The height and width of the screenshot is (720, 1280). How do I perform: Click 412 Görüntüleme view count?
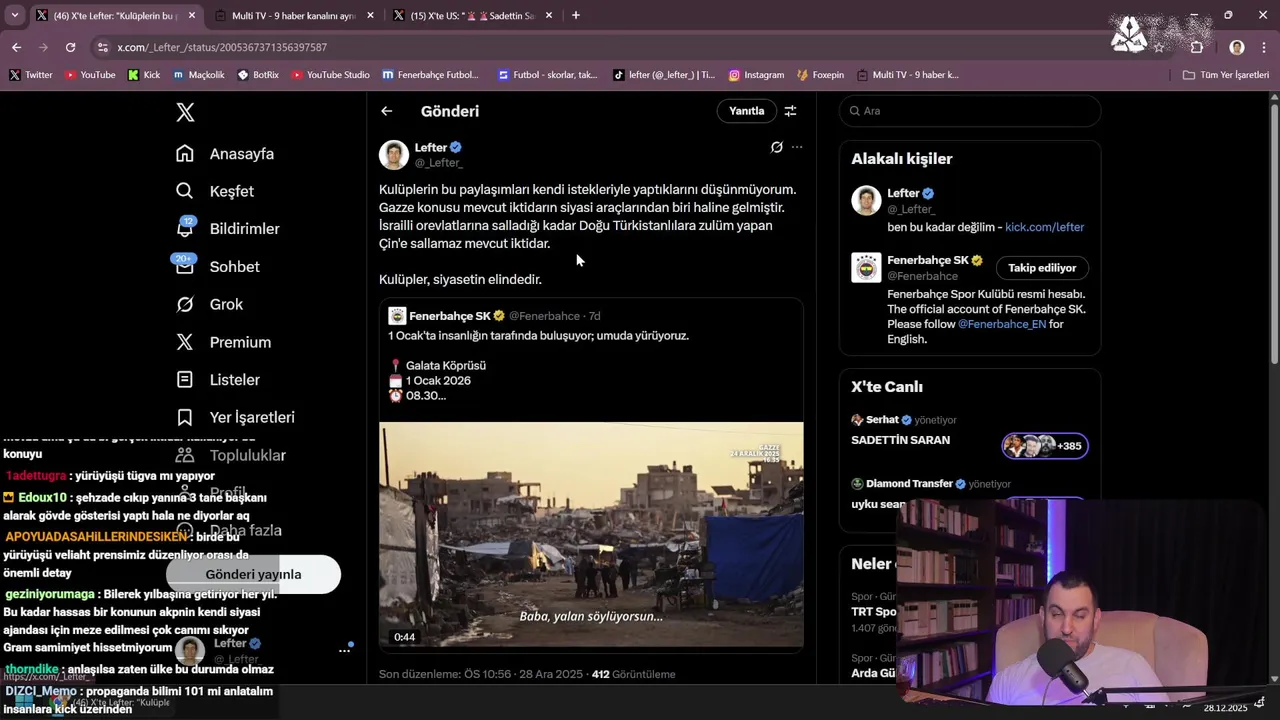pyautogui.click(x=634, y=674)
